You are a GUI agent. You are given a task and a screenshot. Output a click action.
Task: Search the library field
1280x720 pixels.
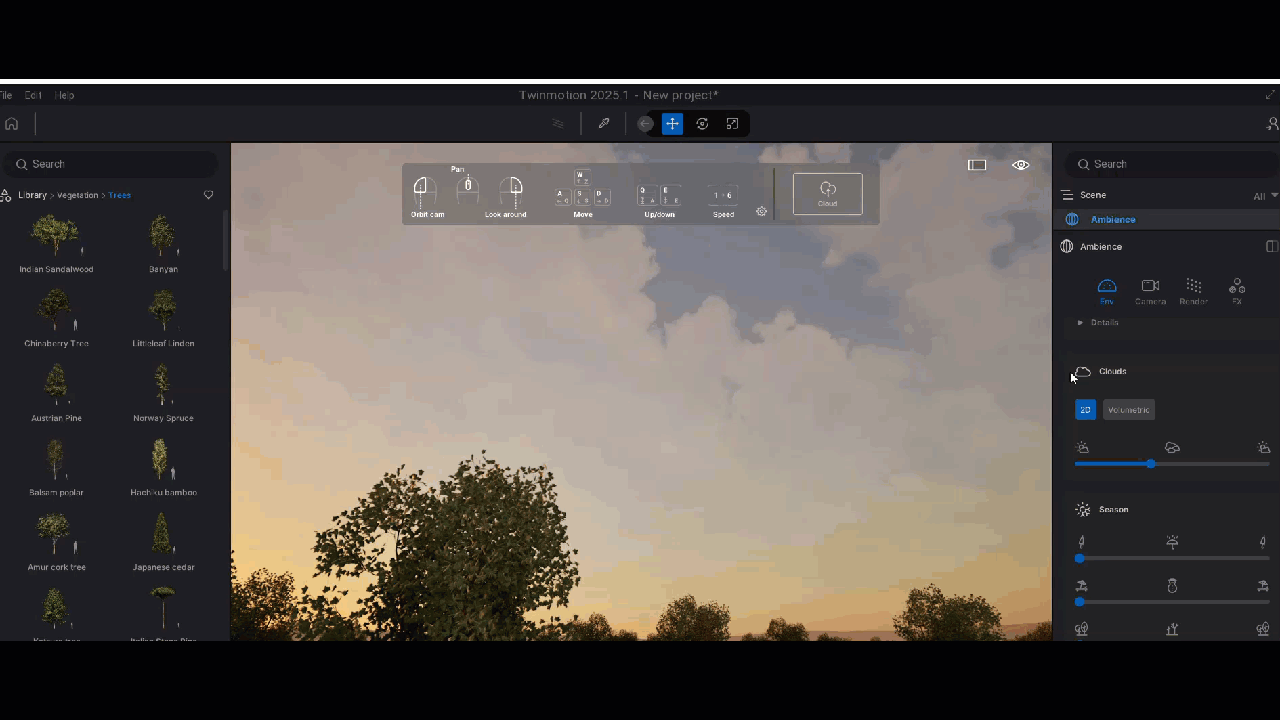point(110,164)
